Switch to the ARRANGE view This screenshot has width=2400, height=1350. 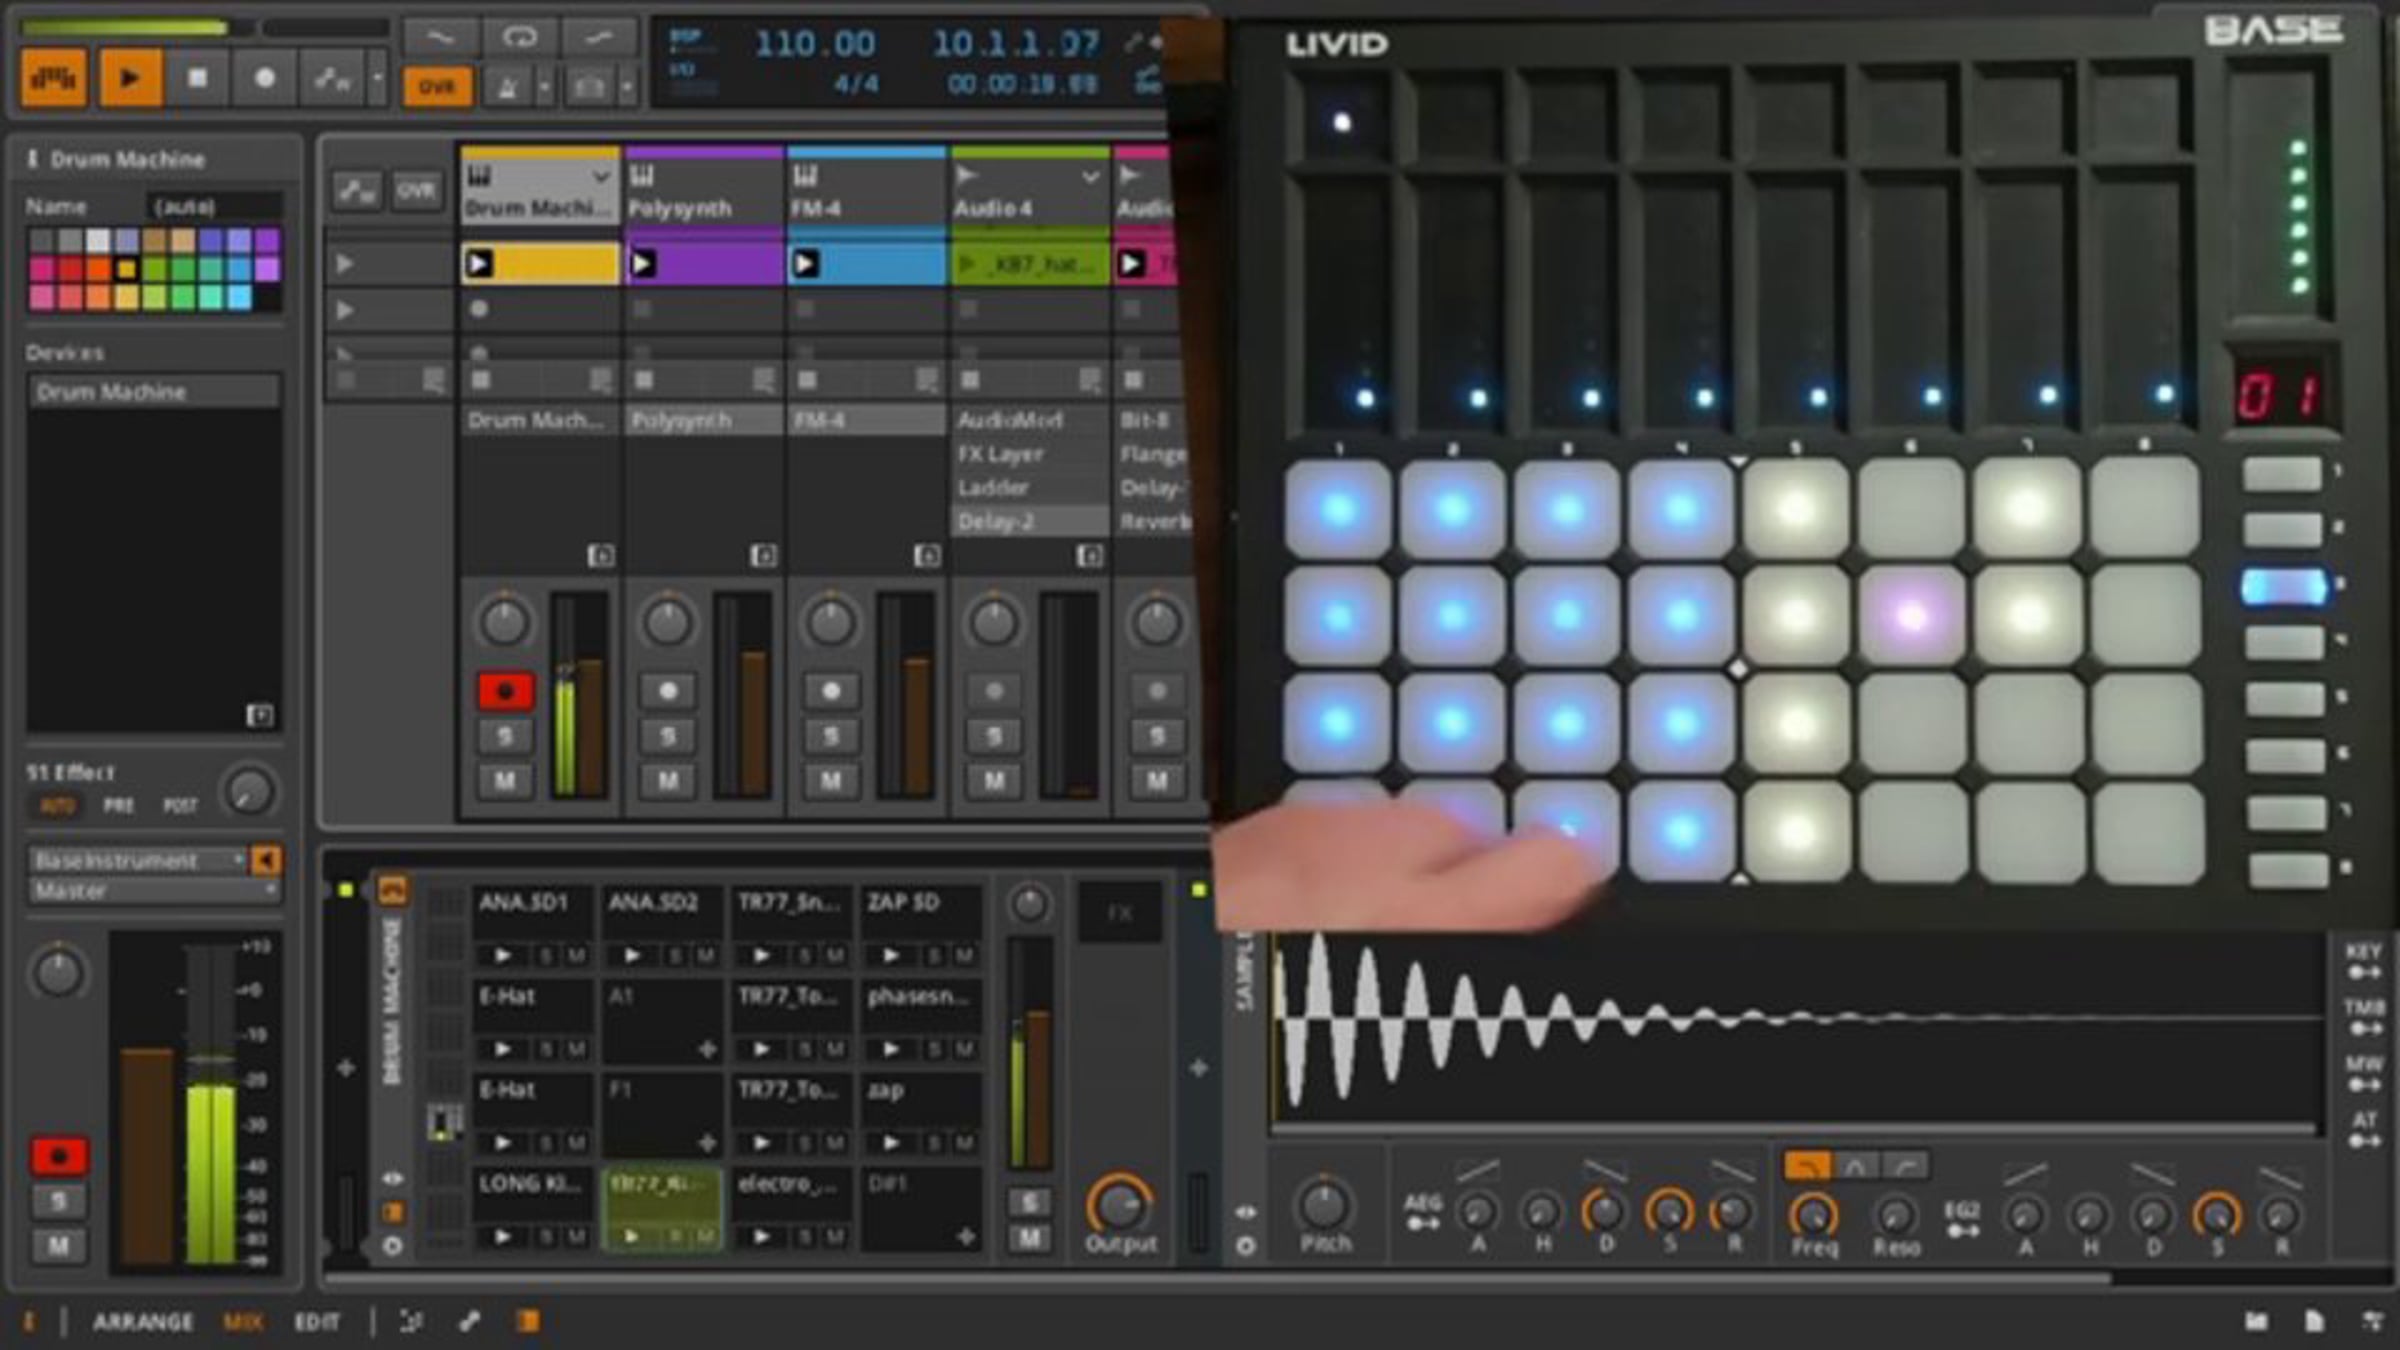(x=143, y=1322)
